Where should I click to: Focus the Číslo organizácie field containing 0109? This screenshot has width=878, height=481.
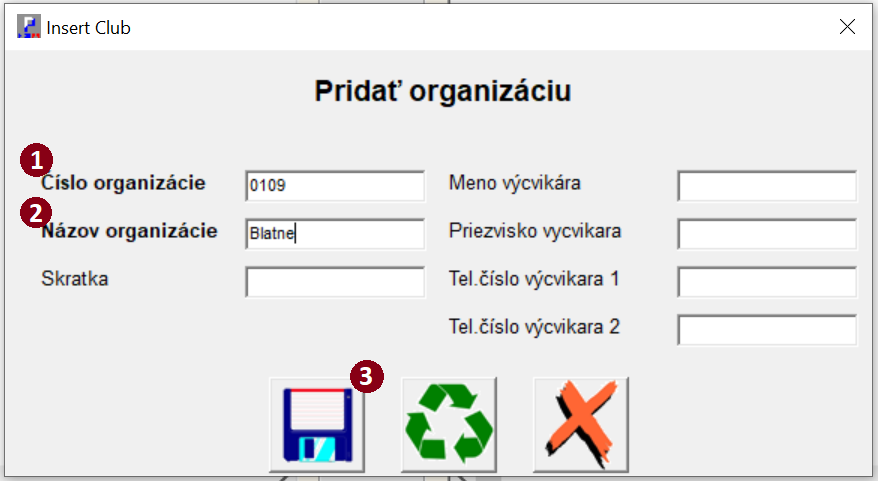335,186
